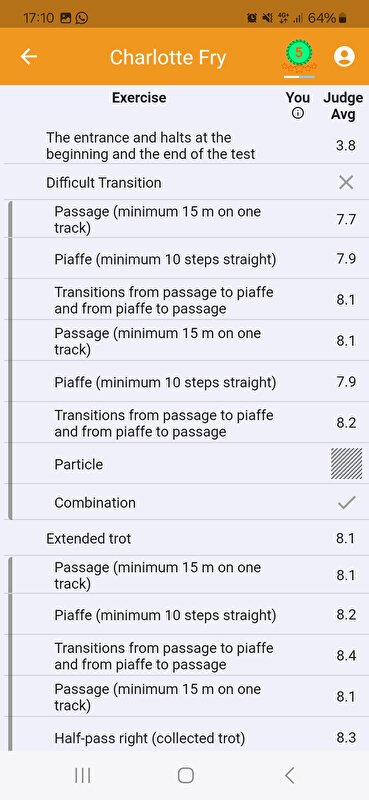Select the Difficult Transition row
Image resolution: width=369 pixels, height=800 pixels.
[185, 182]
